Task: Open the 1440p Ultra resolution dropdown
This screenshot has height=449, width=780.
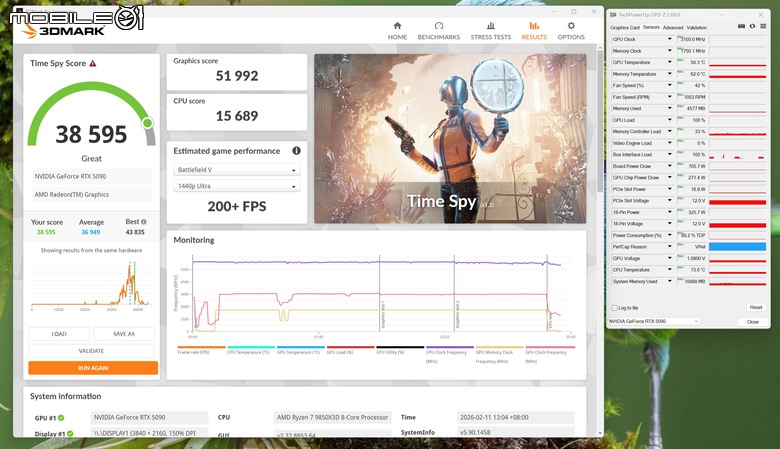Action: (x=237, y=186)
